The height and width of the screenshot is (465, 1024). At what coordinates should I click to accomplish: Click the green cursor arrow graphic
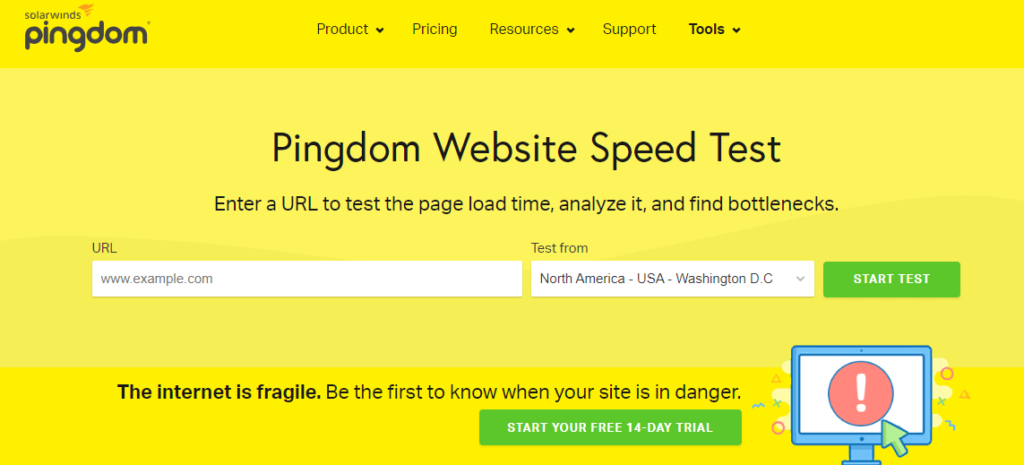tap(894, 437)
